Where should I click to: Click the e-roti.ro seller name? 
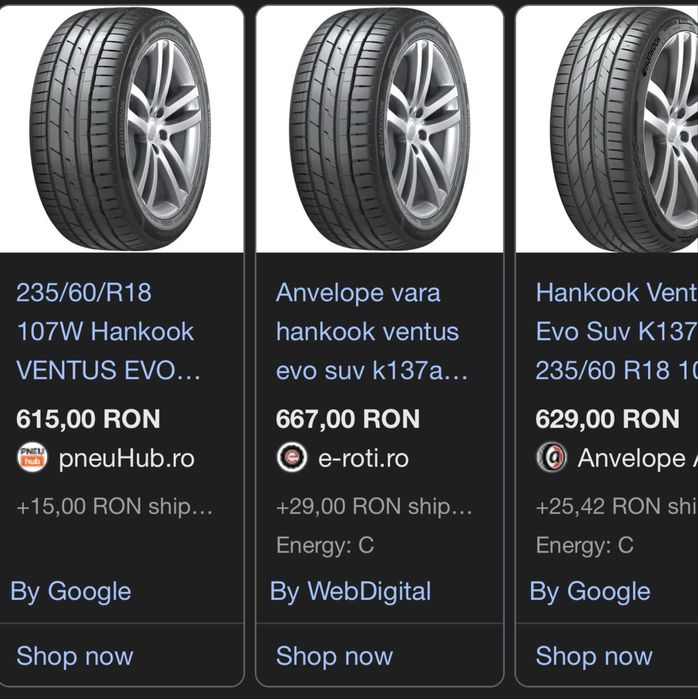[363, 458]
